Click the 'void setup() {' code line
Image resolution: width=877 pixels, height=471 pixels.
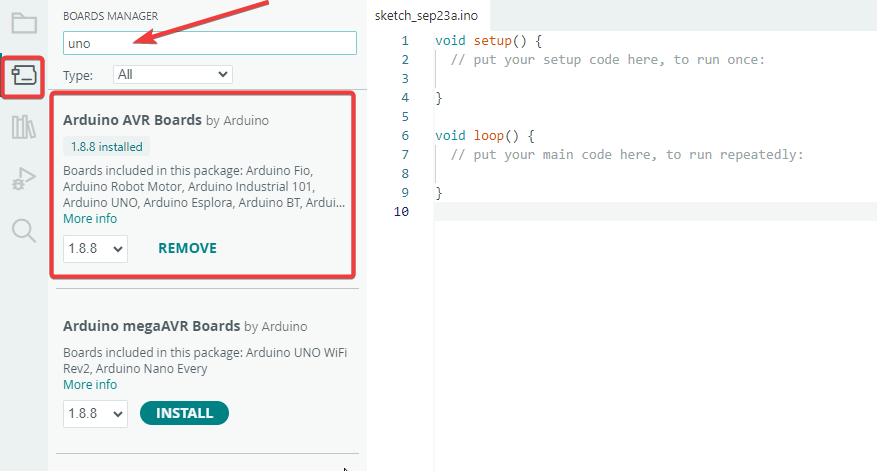tap(488, 41)
